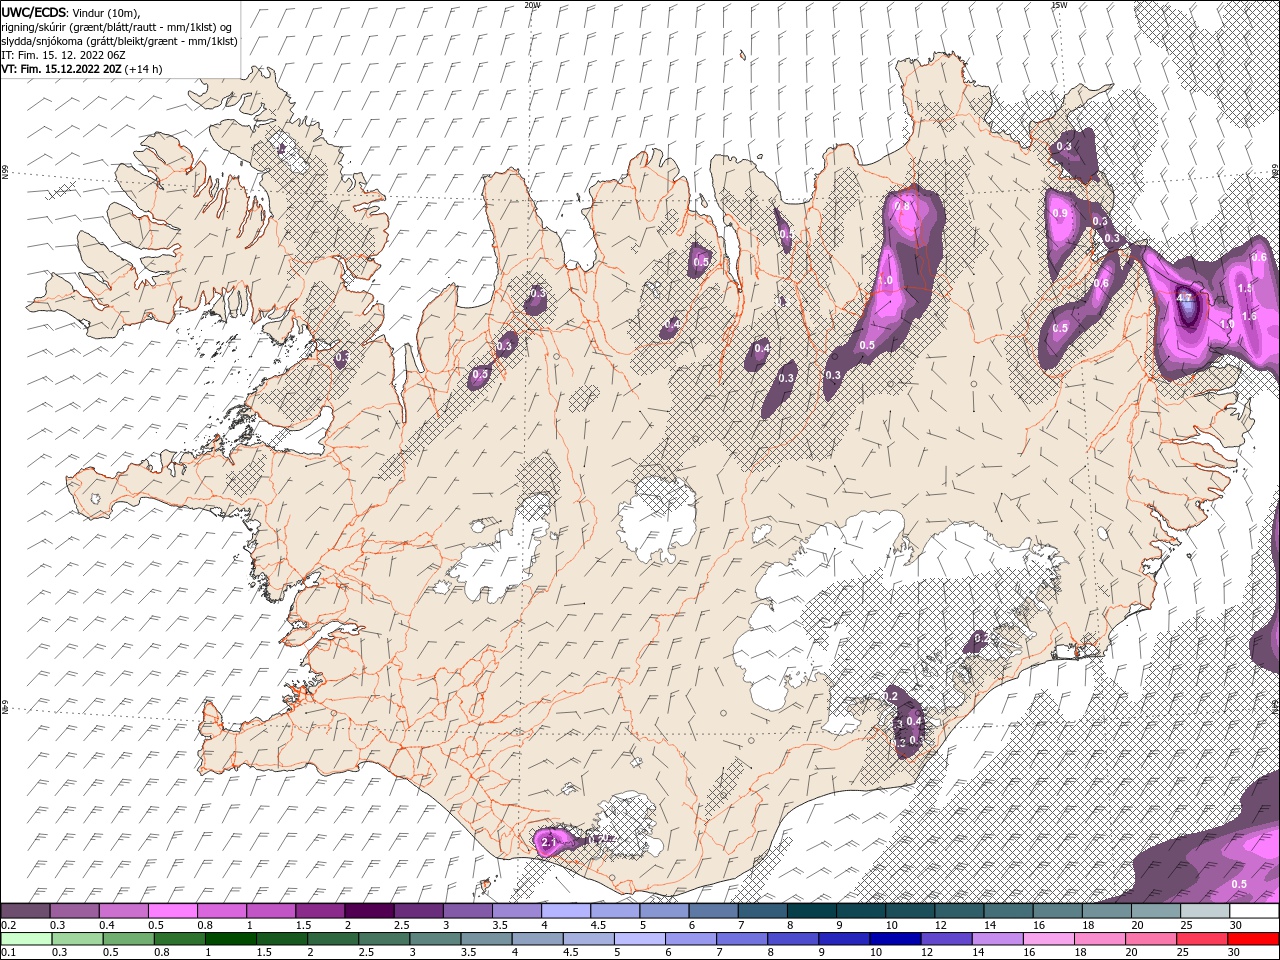Pick the darkest purple swatch labeled 2
Viewport: 1280px width, 960px height.
pyautogui.click(x=369, y=911)
